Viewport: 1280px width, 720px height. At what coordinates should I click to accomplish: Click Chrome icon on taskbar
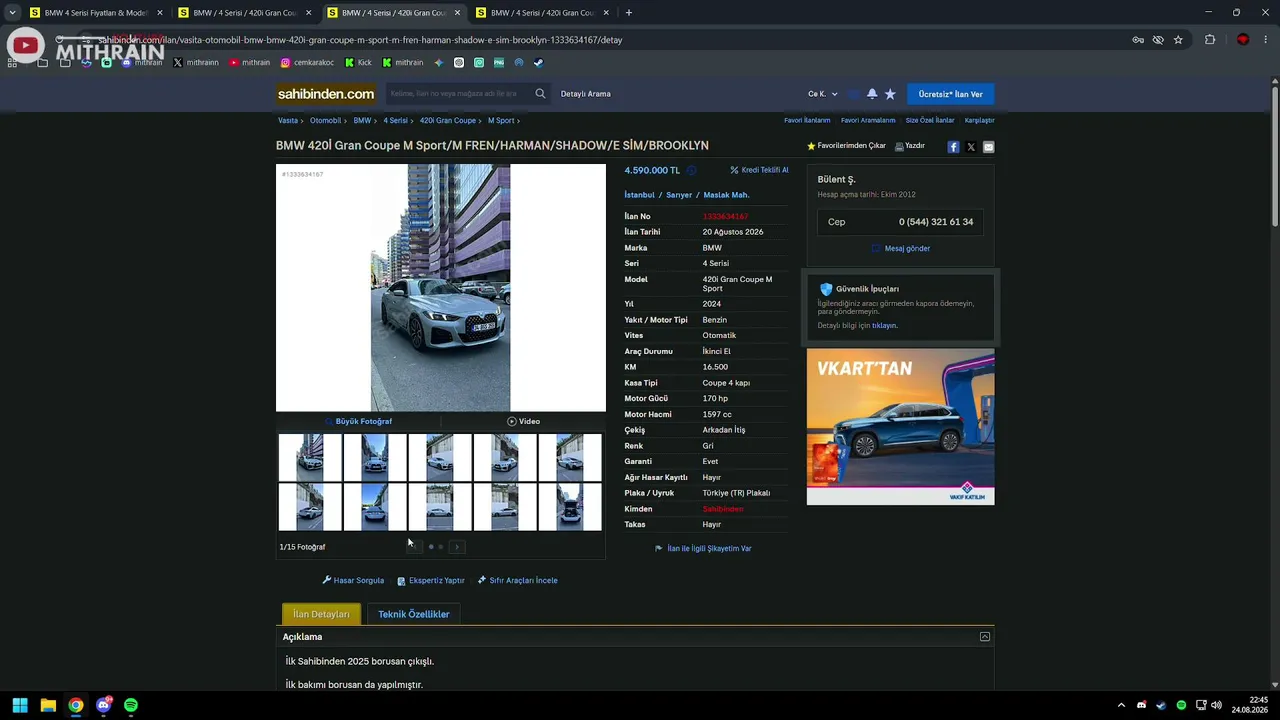tap(76, 705)
